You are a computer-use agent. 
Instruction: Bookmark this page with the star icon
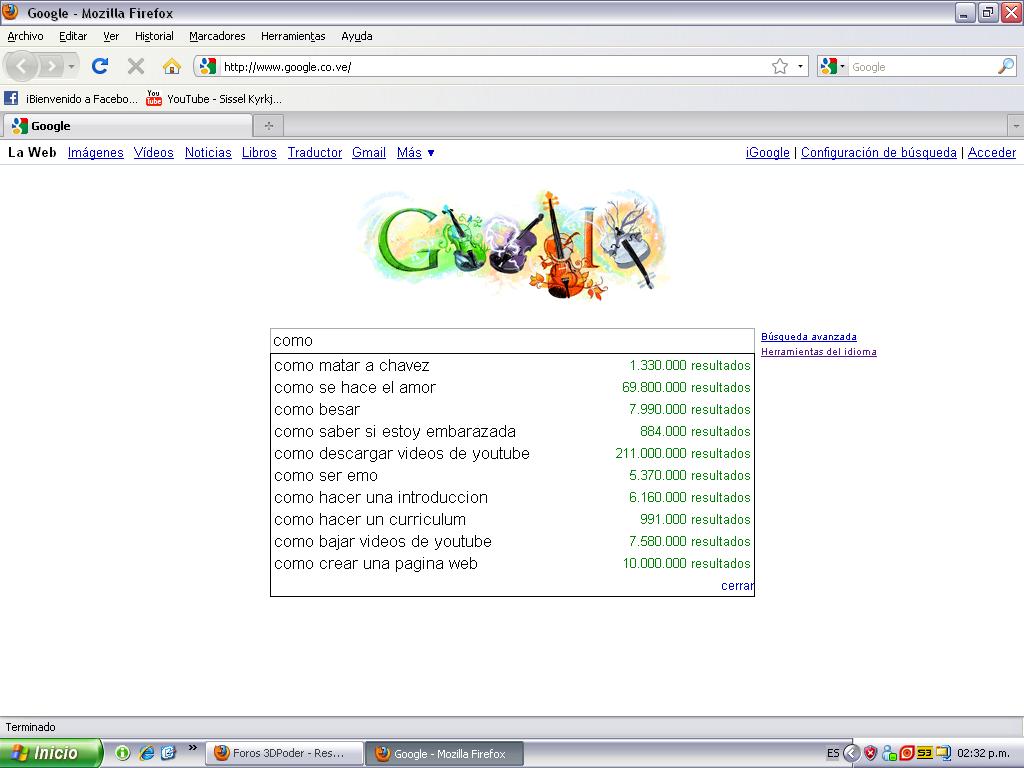click(x=780, y=66)
